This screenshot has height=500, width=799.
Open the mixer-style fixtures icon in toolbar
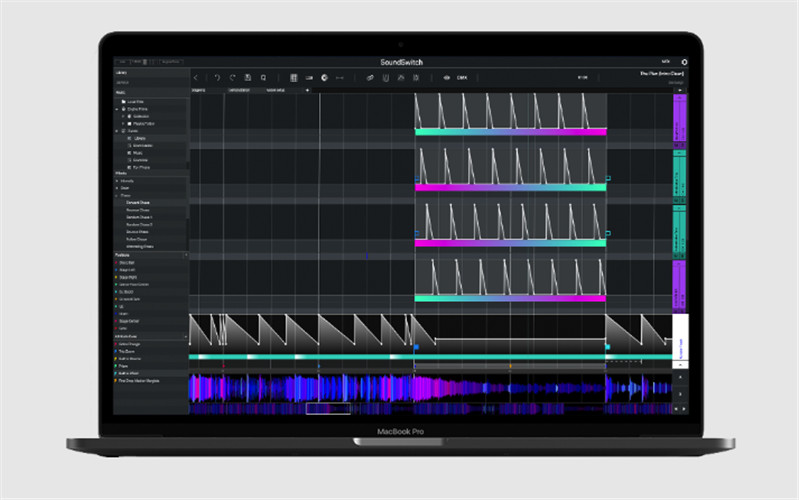294,78
